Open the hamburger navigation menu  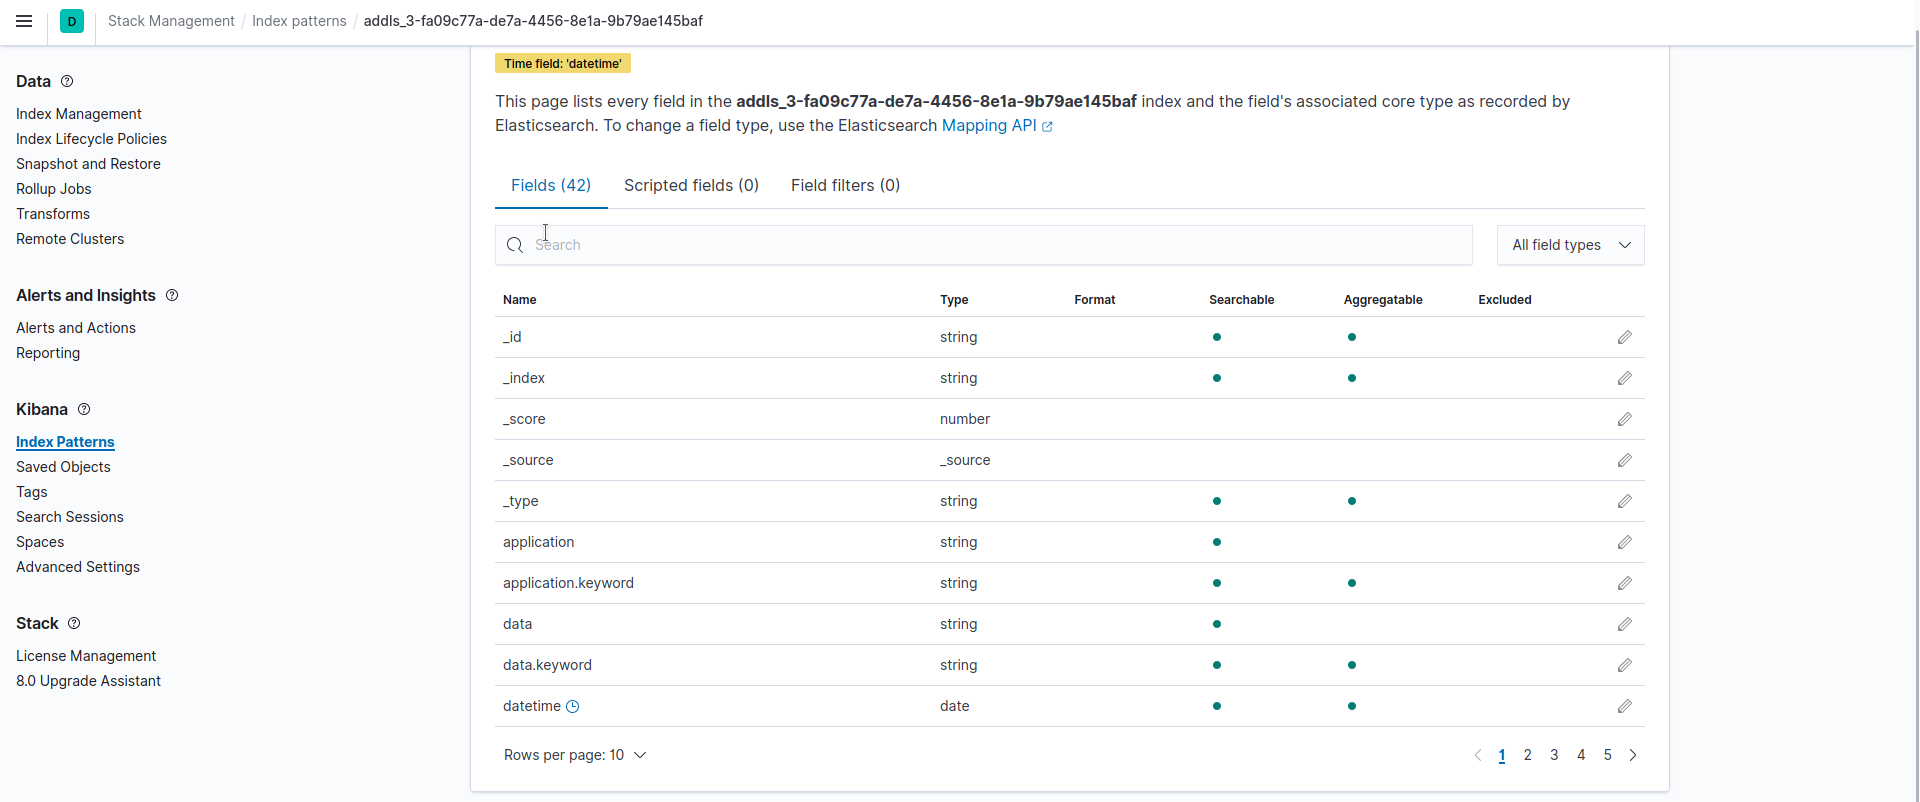click(x=24, y=21)
